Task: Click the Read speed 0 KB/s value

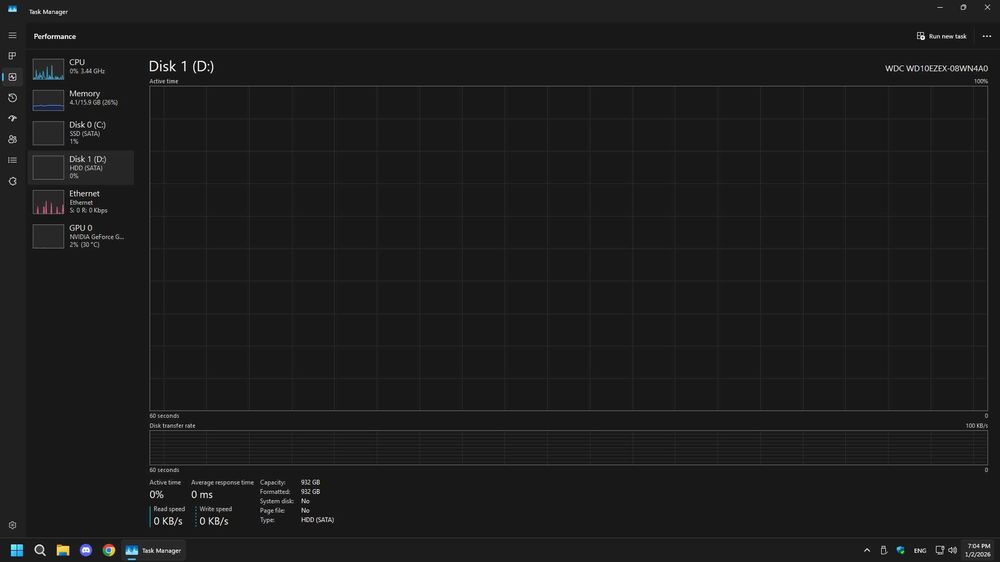Action: [x=168, y=521]
